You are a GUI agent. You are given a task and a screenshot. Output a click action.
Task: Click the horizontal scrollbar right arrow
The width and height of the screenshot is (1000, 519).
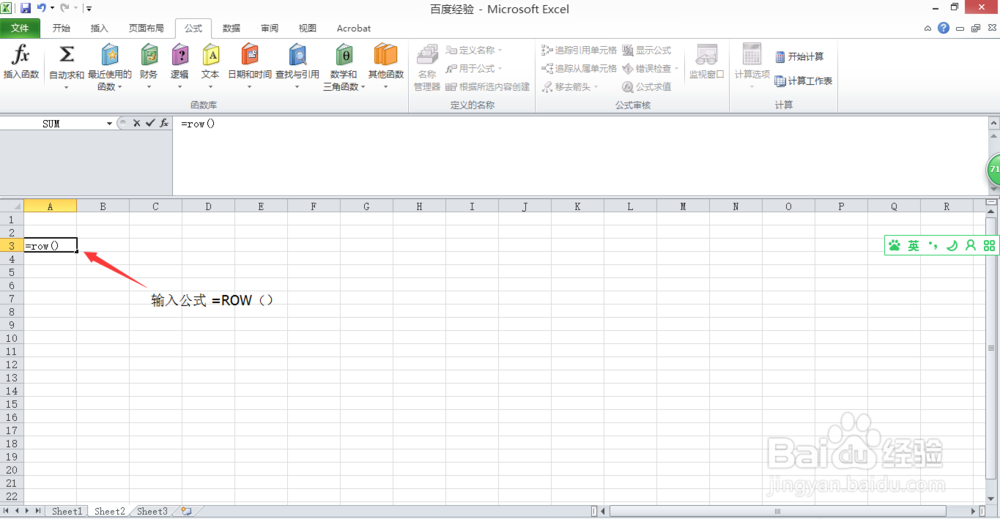point(973,511)
